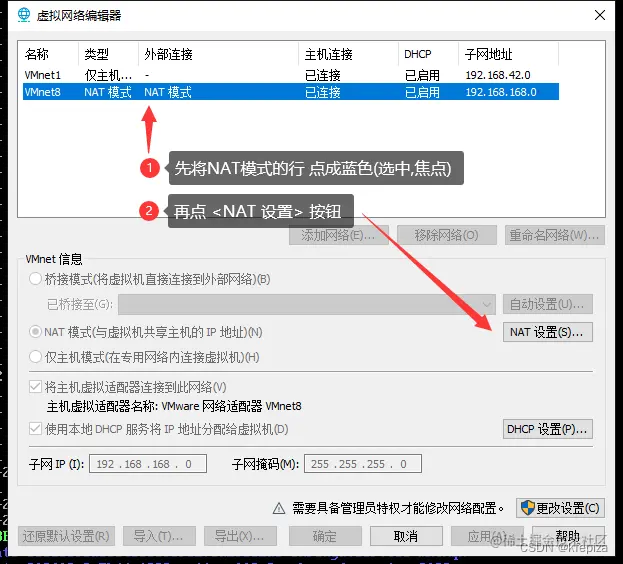The height and width of the screenshot is (564, 623).
Task: Select the NAT 模式 radio button
Action: (35, 332)
